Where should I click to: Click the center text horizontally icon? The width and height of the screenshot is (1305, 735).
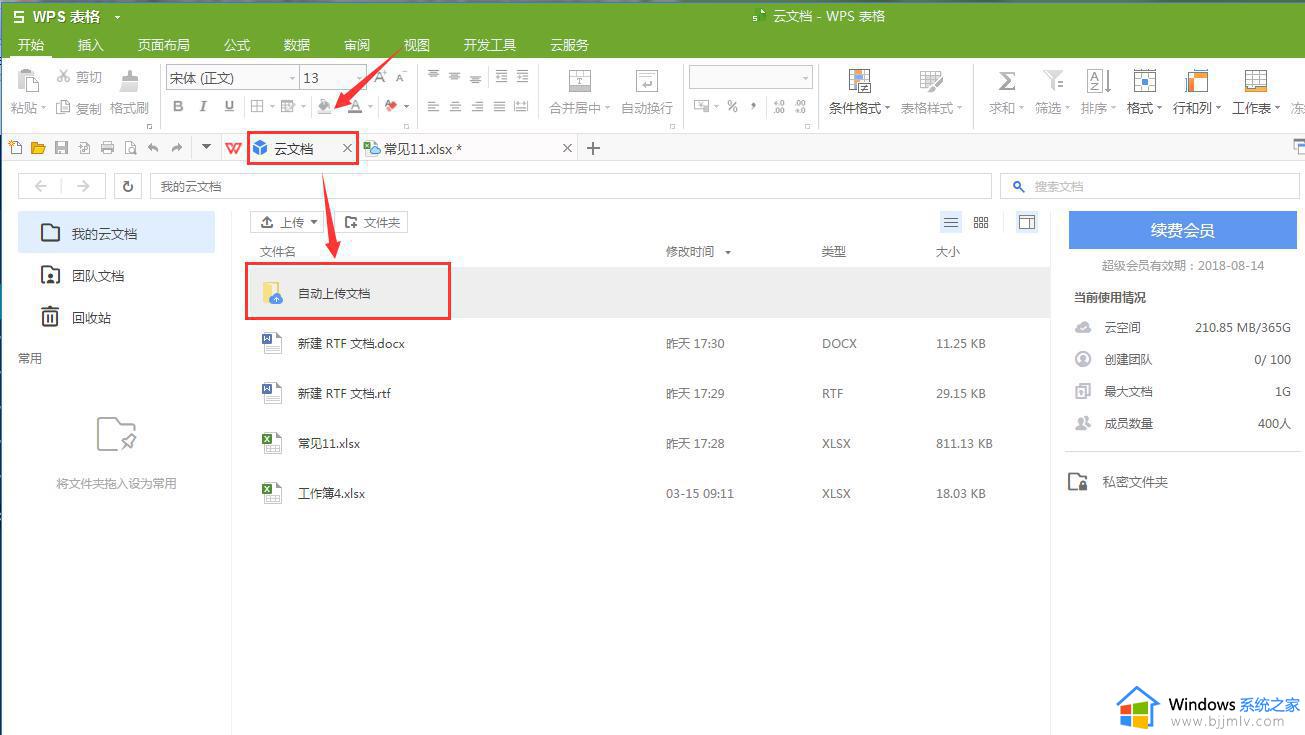click(x=456, y=106)
